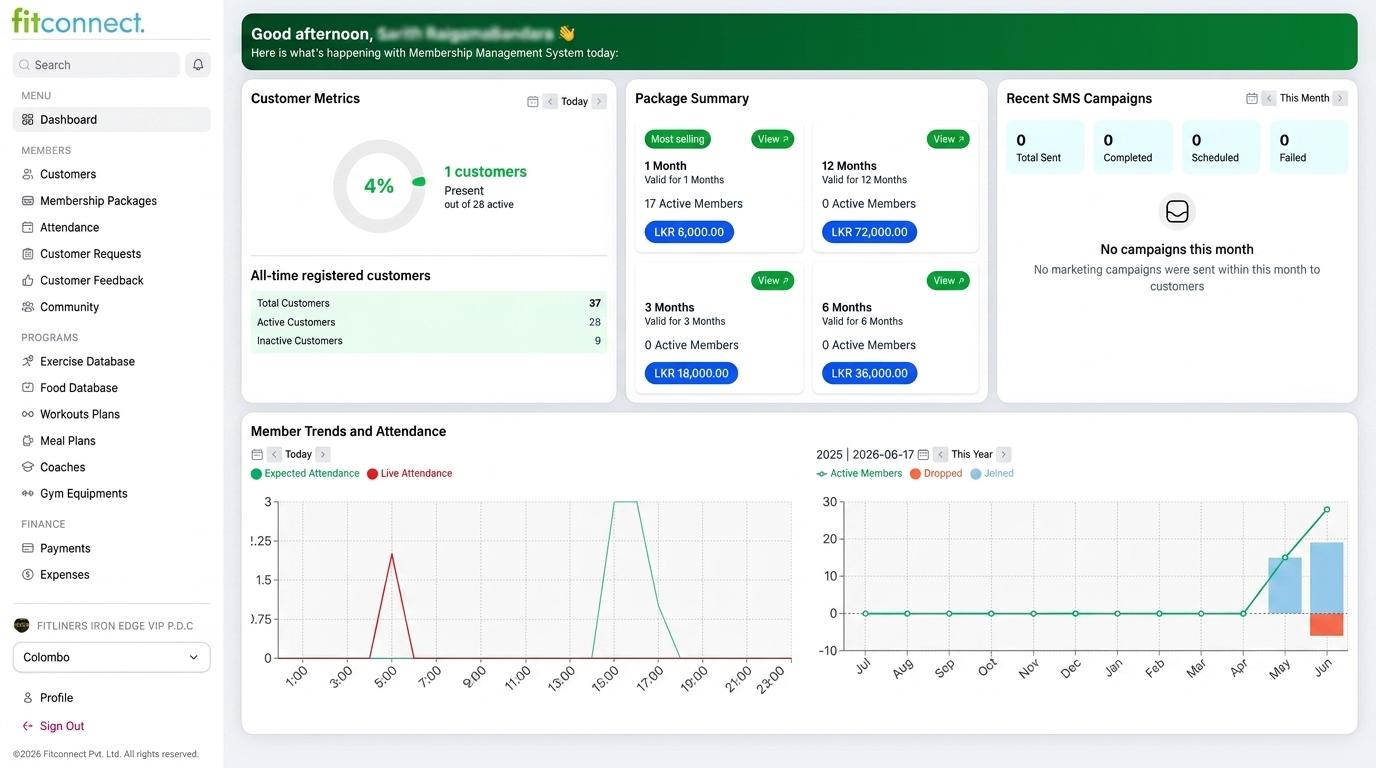
Task: Click the LKR 6,000.00 price badge
Action: pyautogui.click(x=689, y=232)
